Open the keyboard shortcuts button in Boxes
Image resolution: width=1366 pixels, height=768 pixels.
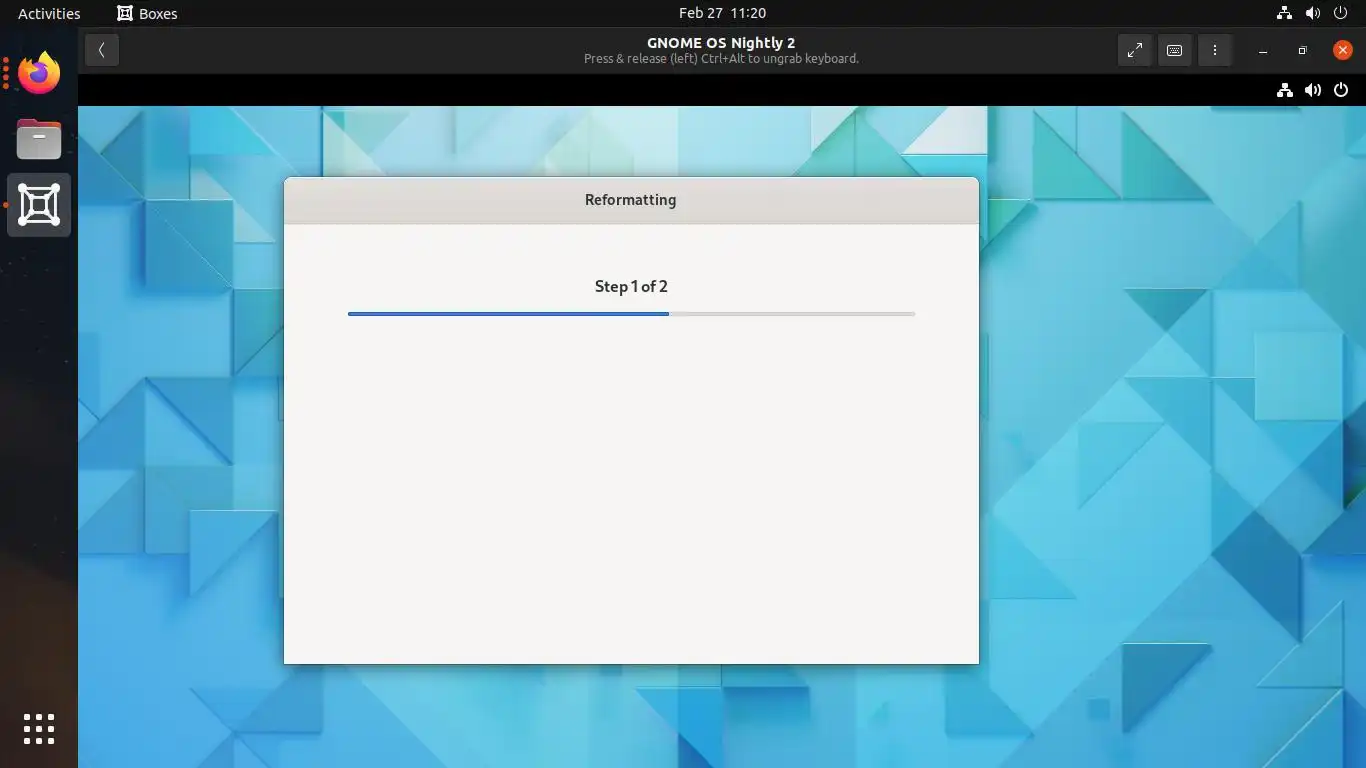click(x=1175, y=50)
